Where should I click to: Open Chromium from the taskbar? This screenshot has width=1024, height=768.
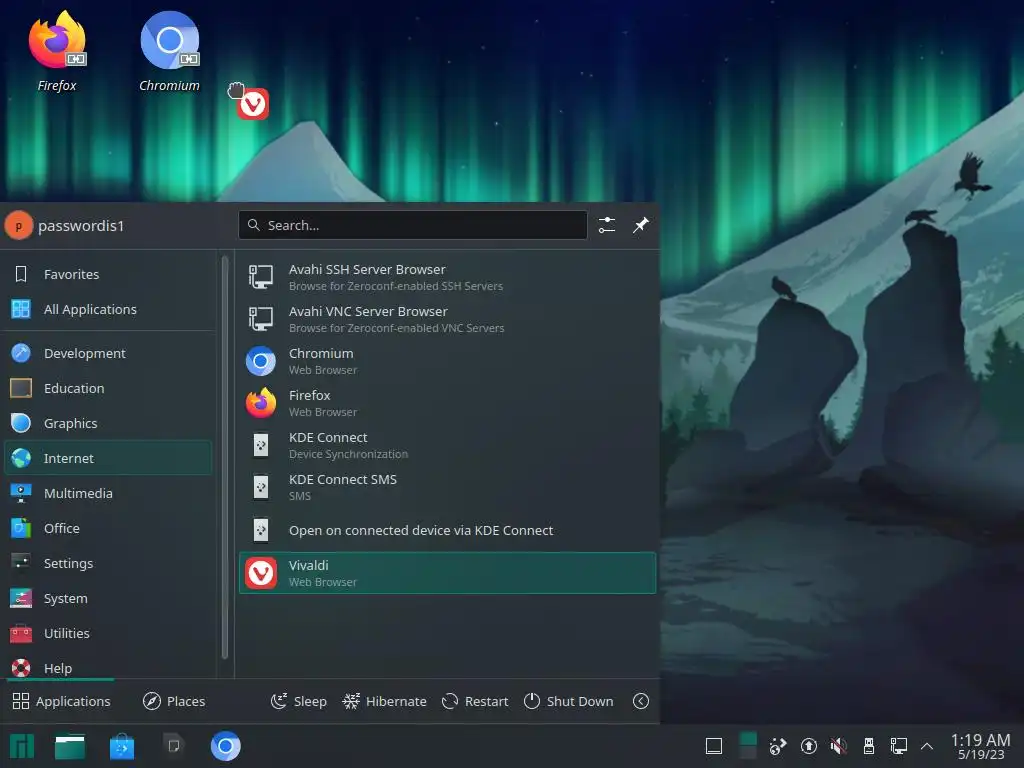coord(225,746)
